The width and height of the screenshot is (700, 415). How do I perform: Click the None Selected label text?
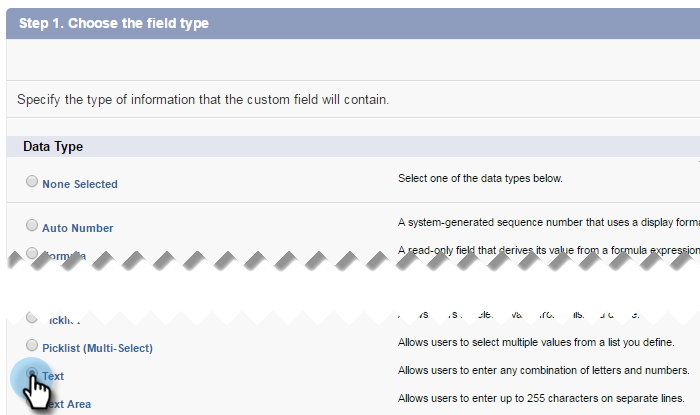coord(80,184)
